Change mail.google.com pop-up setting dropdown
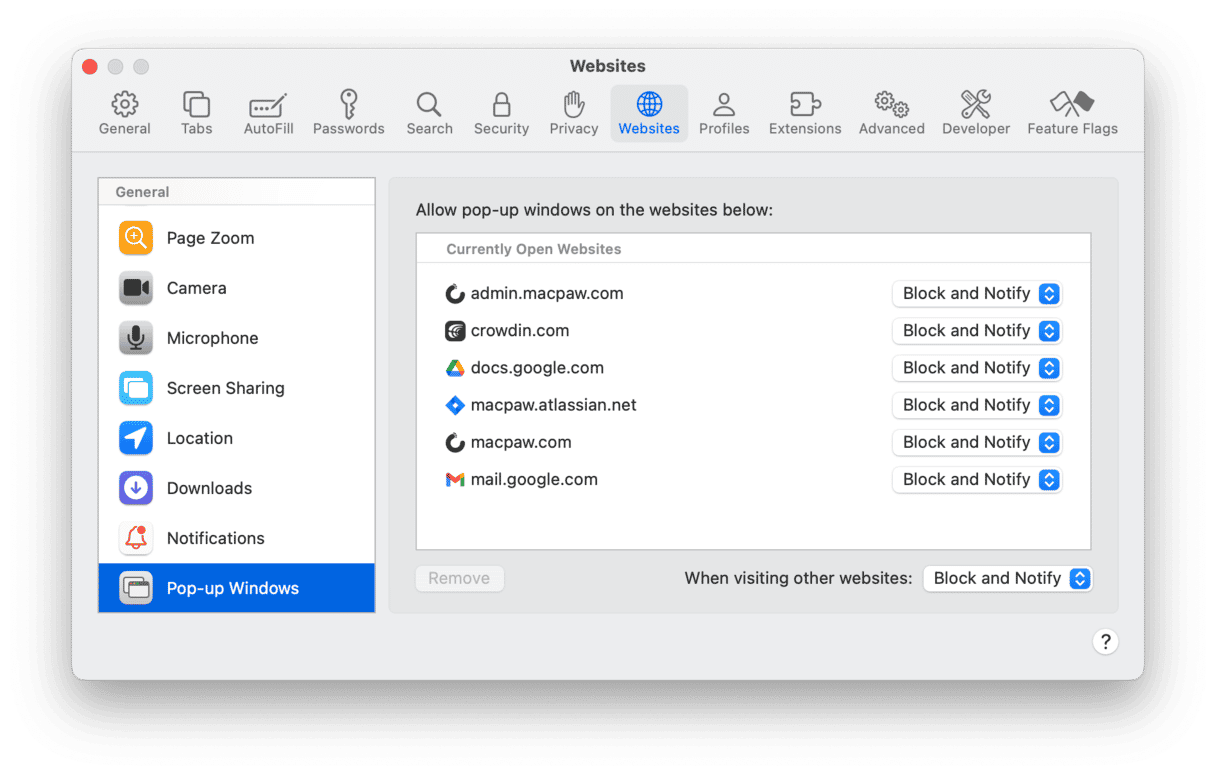1216x775 pixels. pos(976,480)
